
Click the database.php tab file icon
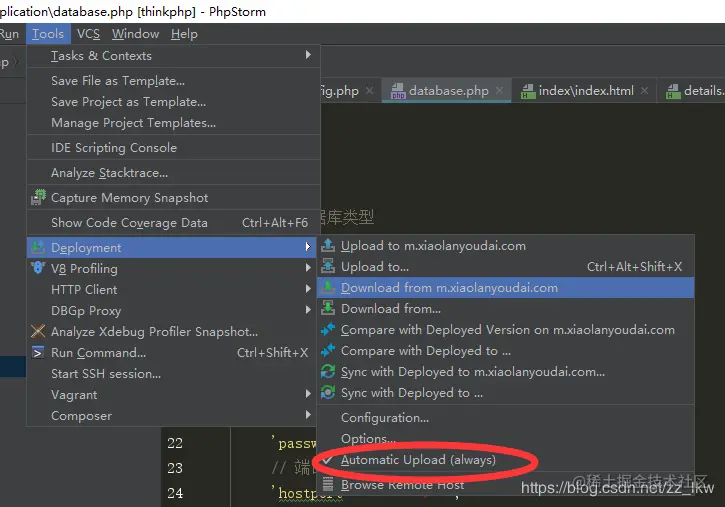click(398, 91)
